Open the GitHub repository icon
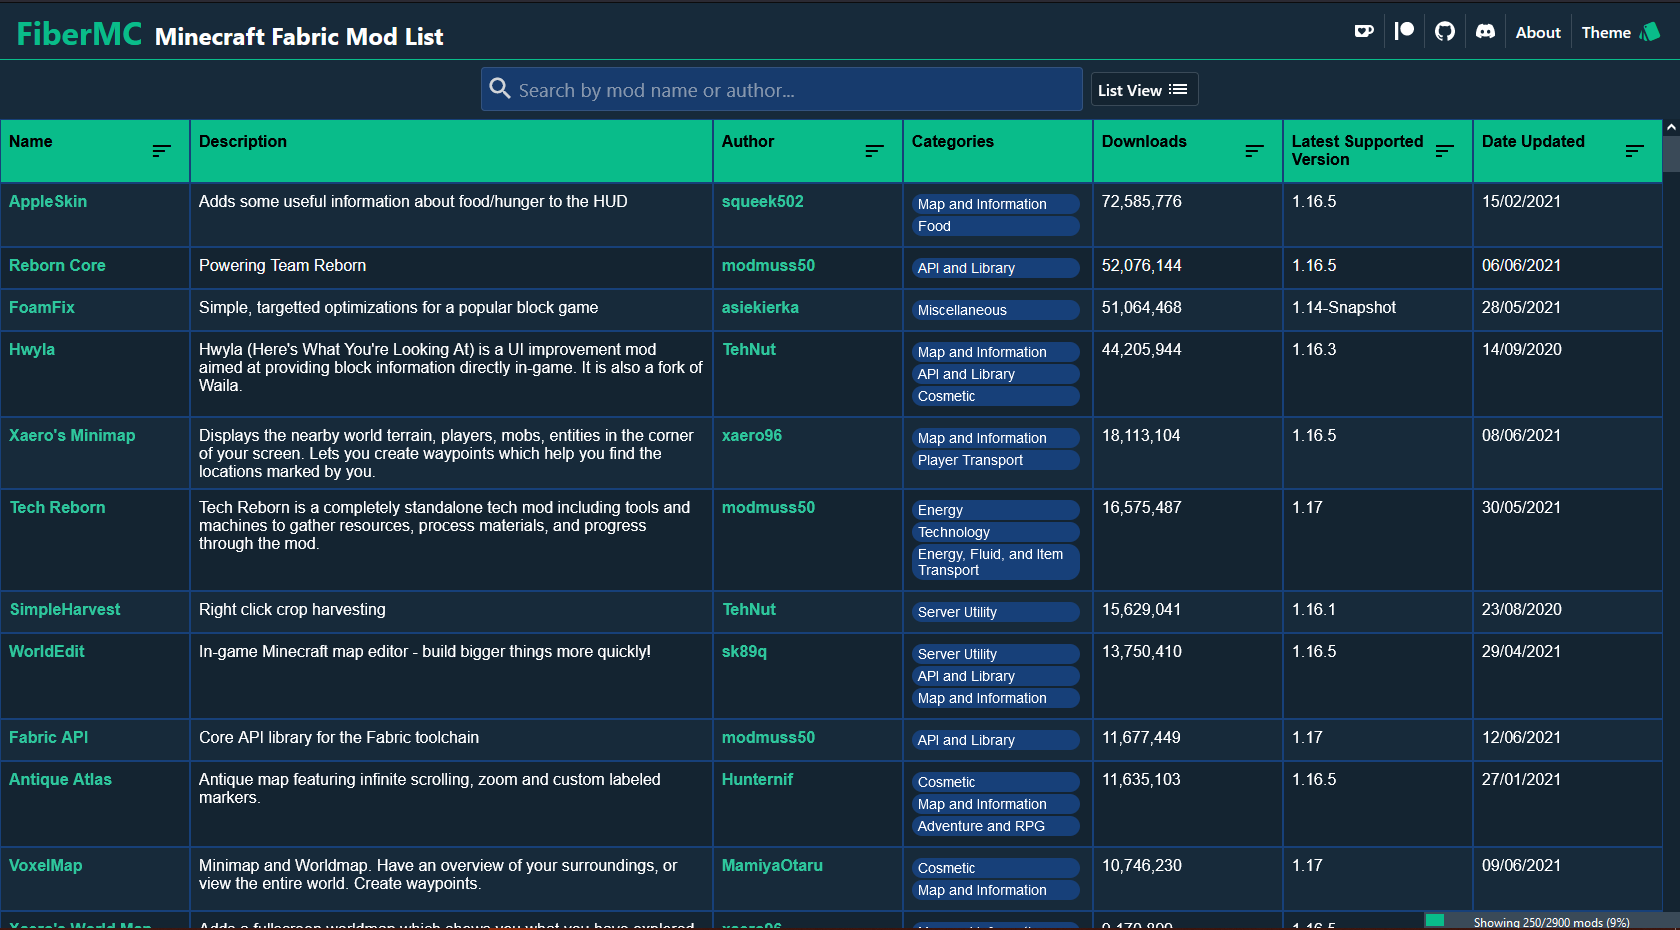 pyautogui.click(x=1444, y=32)
